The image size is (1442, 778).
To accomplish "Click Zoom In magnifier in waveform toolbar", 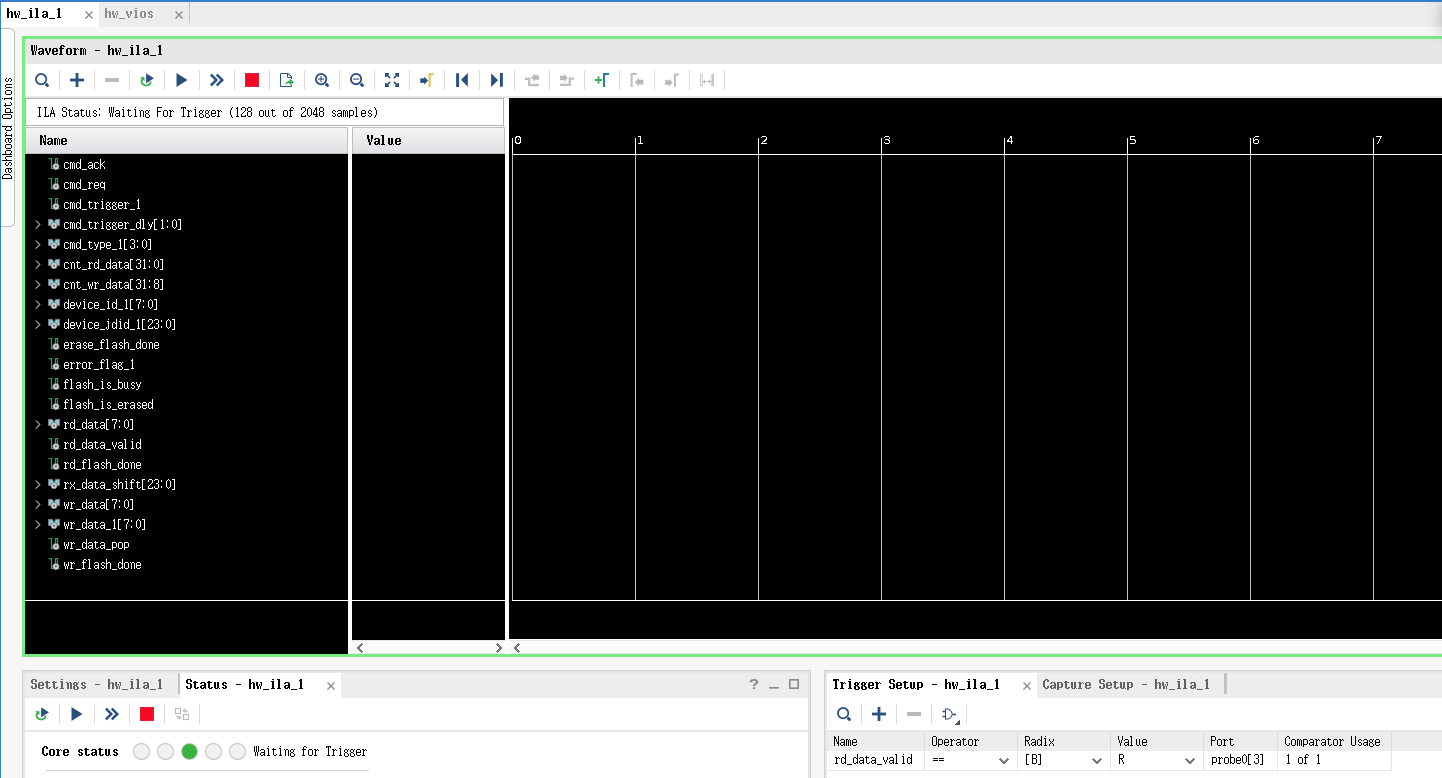I will click(x=322, y=80).
